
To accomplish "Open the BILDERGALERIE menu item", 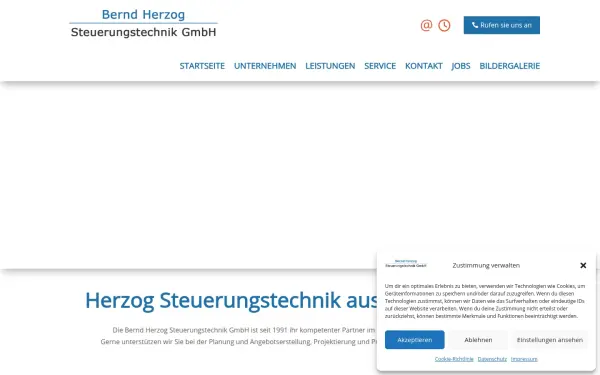I will point(510,66).
